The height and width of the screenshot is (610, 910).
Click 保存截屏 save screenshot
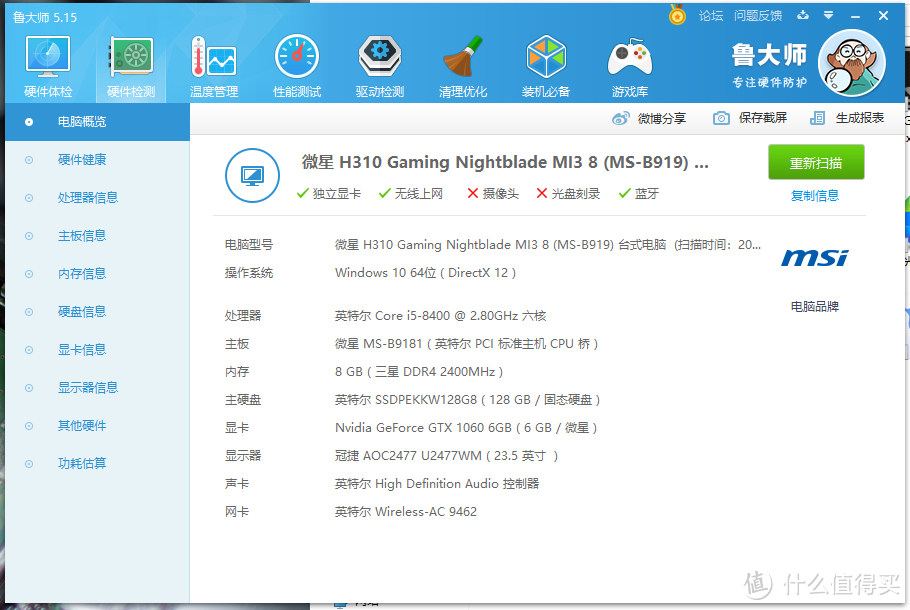(763, 118)
